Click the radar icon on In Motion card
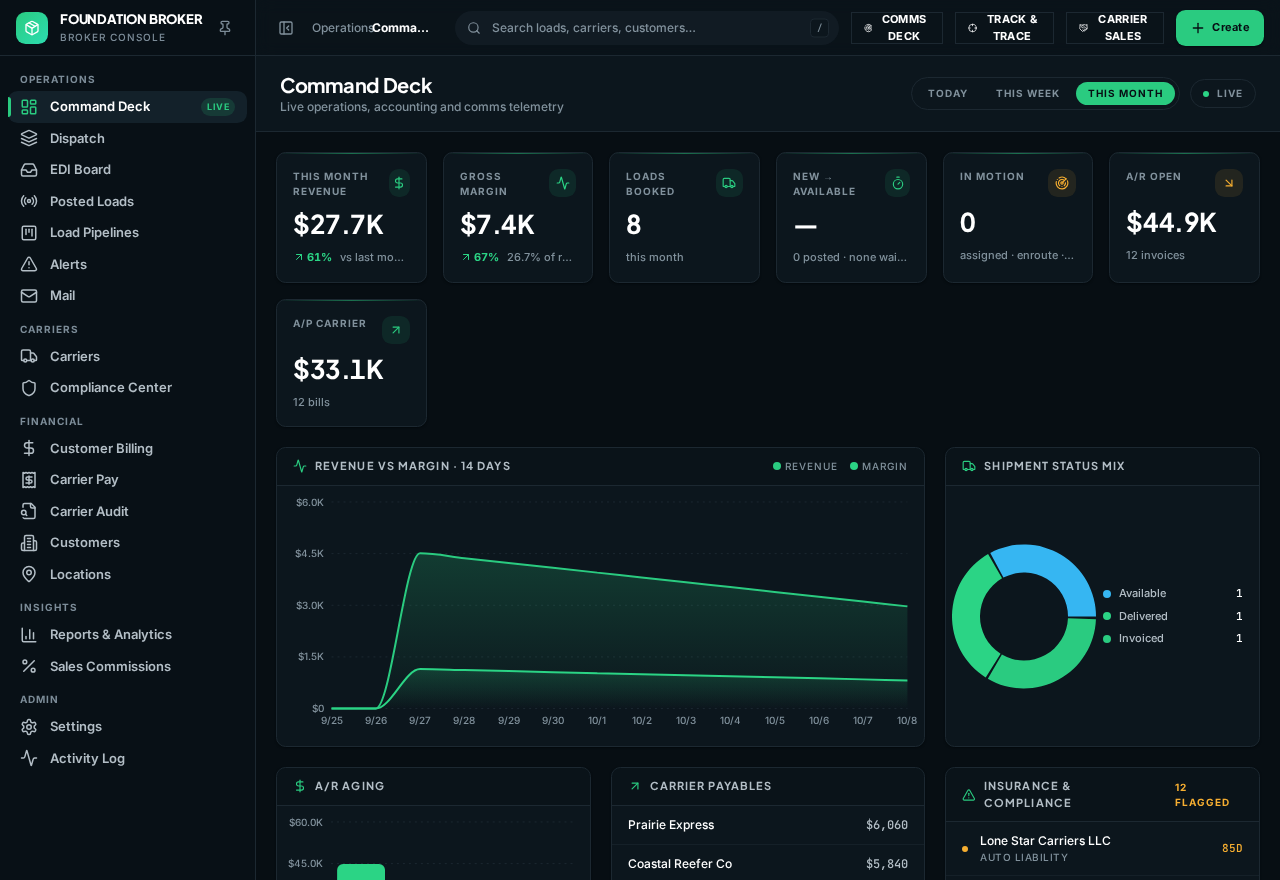Image resolution: width=1280 pixels, height=880 pixels. pos(1062,183)
